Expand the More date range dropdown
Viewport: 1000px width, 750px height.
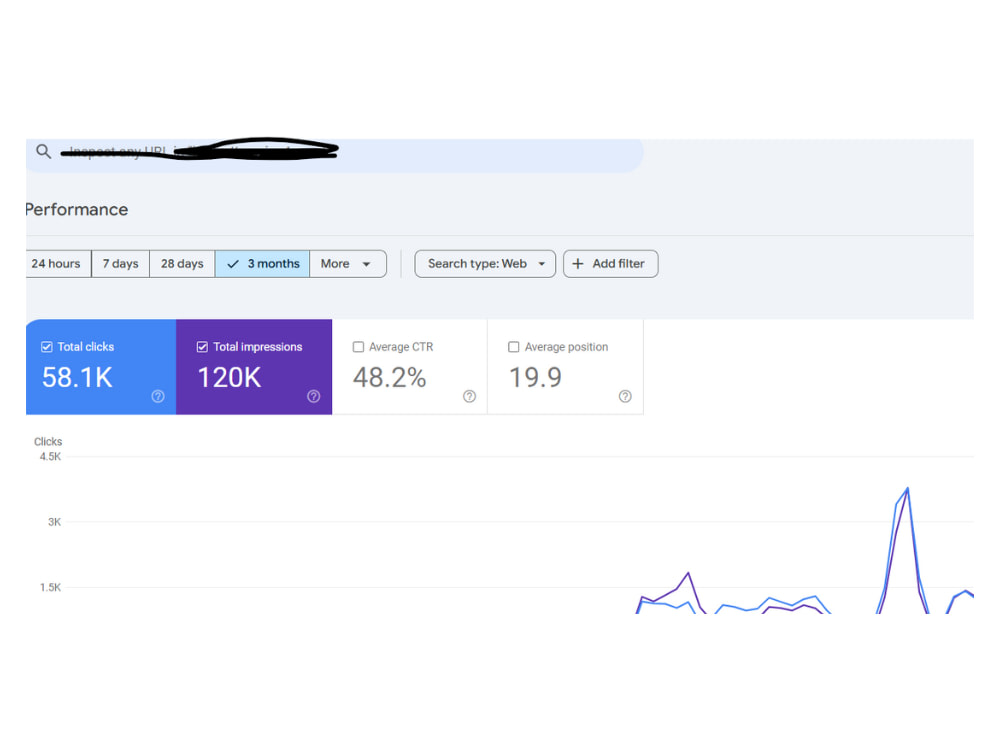click(348, 264)
